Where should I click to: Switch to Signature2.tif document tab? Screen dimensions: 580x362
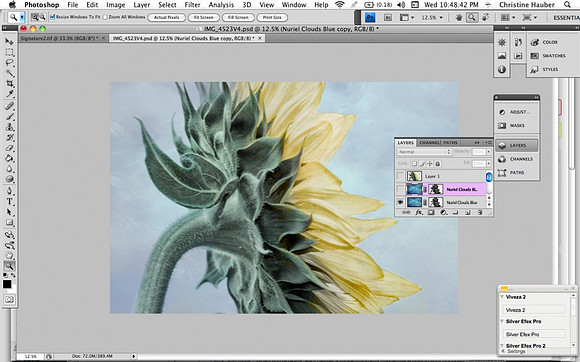[63, 38]
